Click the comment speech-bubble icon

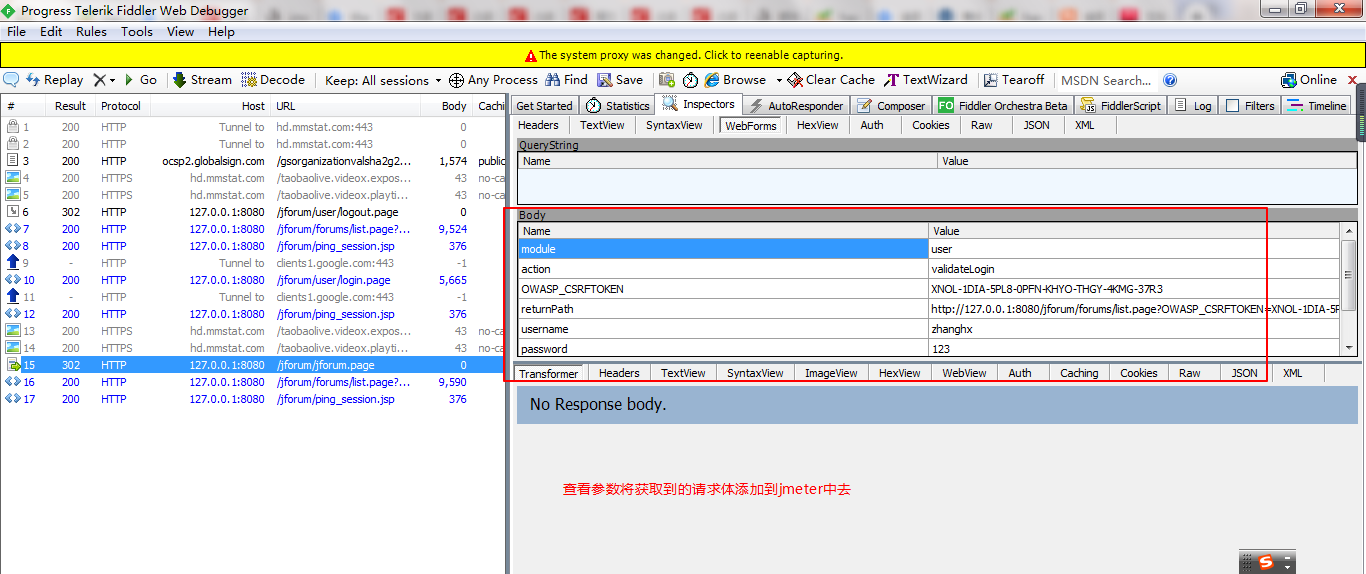[11, 80]
